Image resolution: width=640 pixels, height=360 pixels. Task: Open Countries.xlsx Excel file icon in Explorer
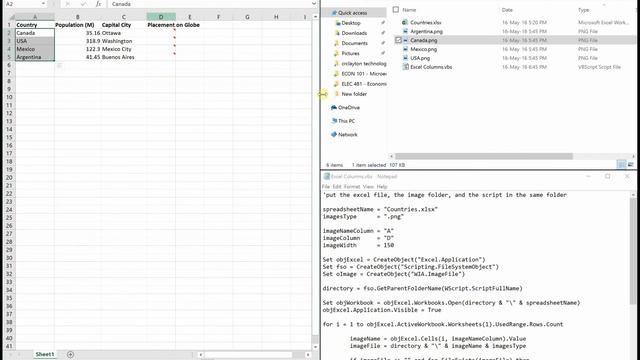click(404, 22)
